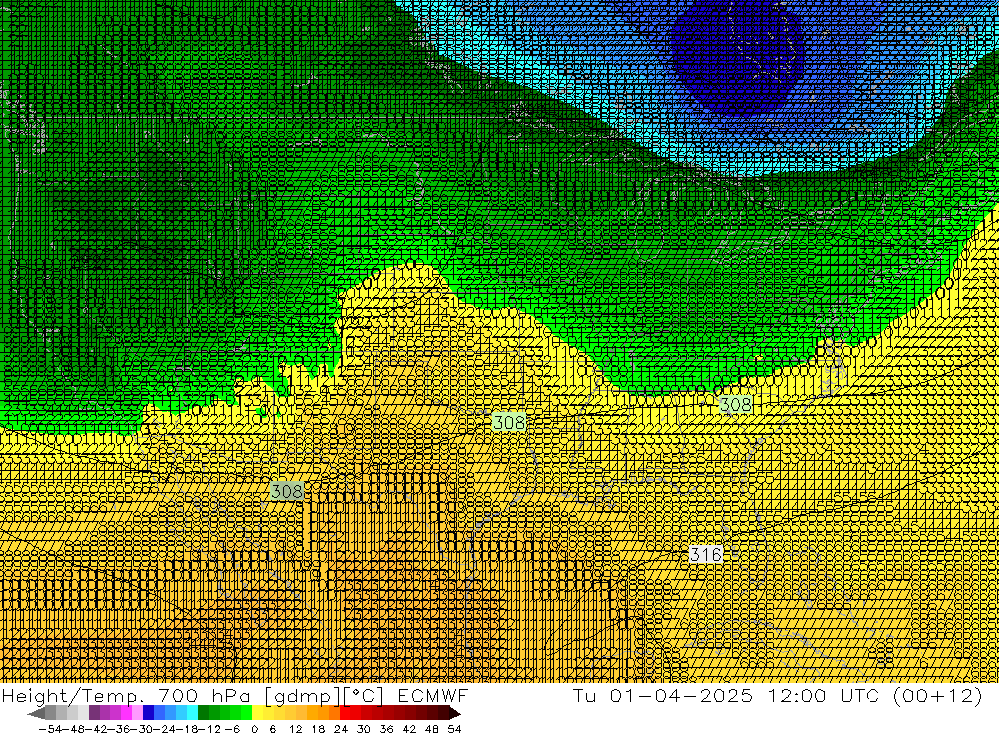Screen dimensions: 1000x733
Task: Click the bright red swatch above the 24 label
Action: point(345,713)
